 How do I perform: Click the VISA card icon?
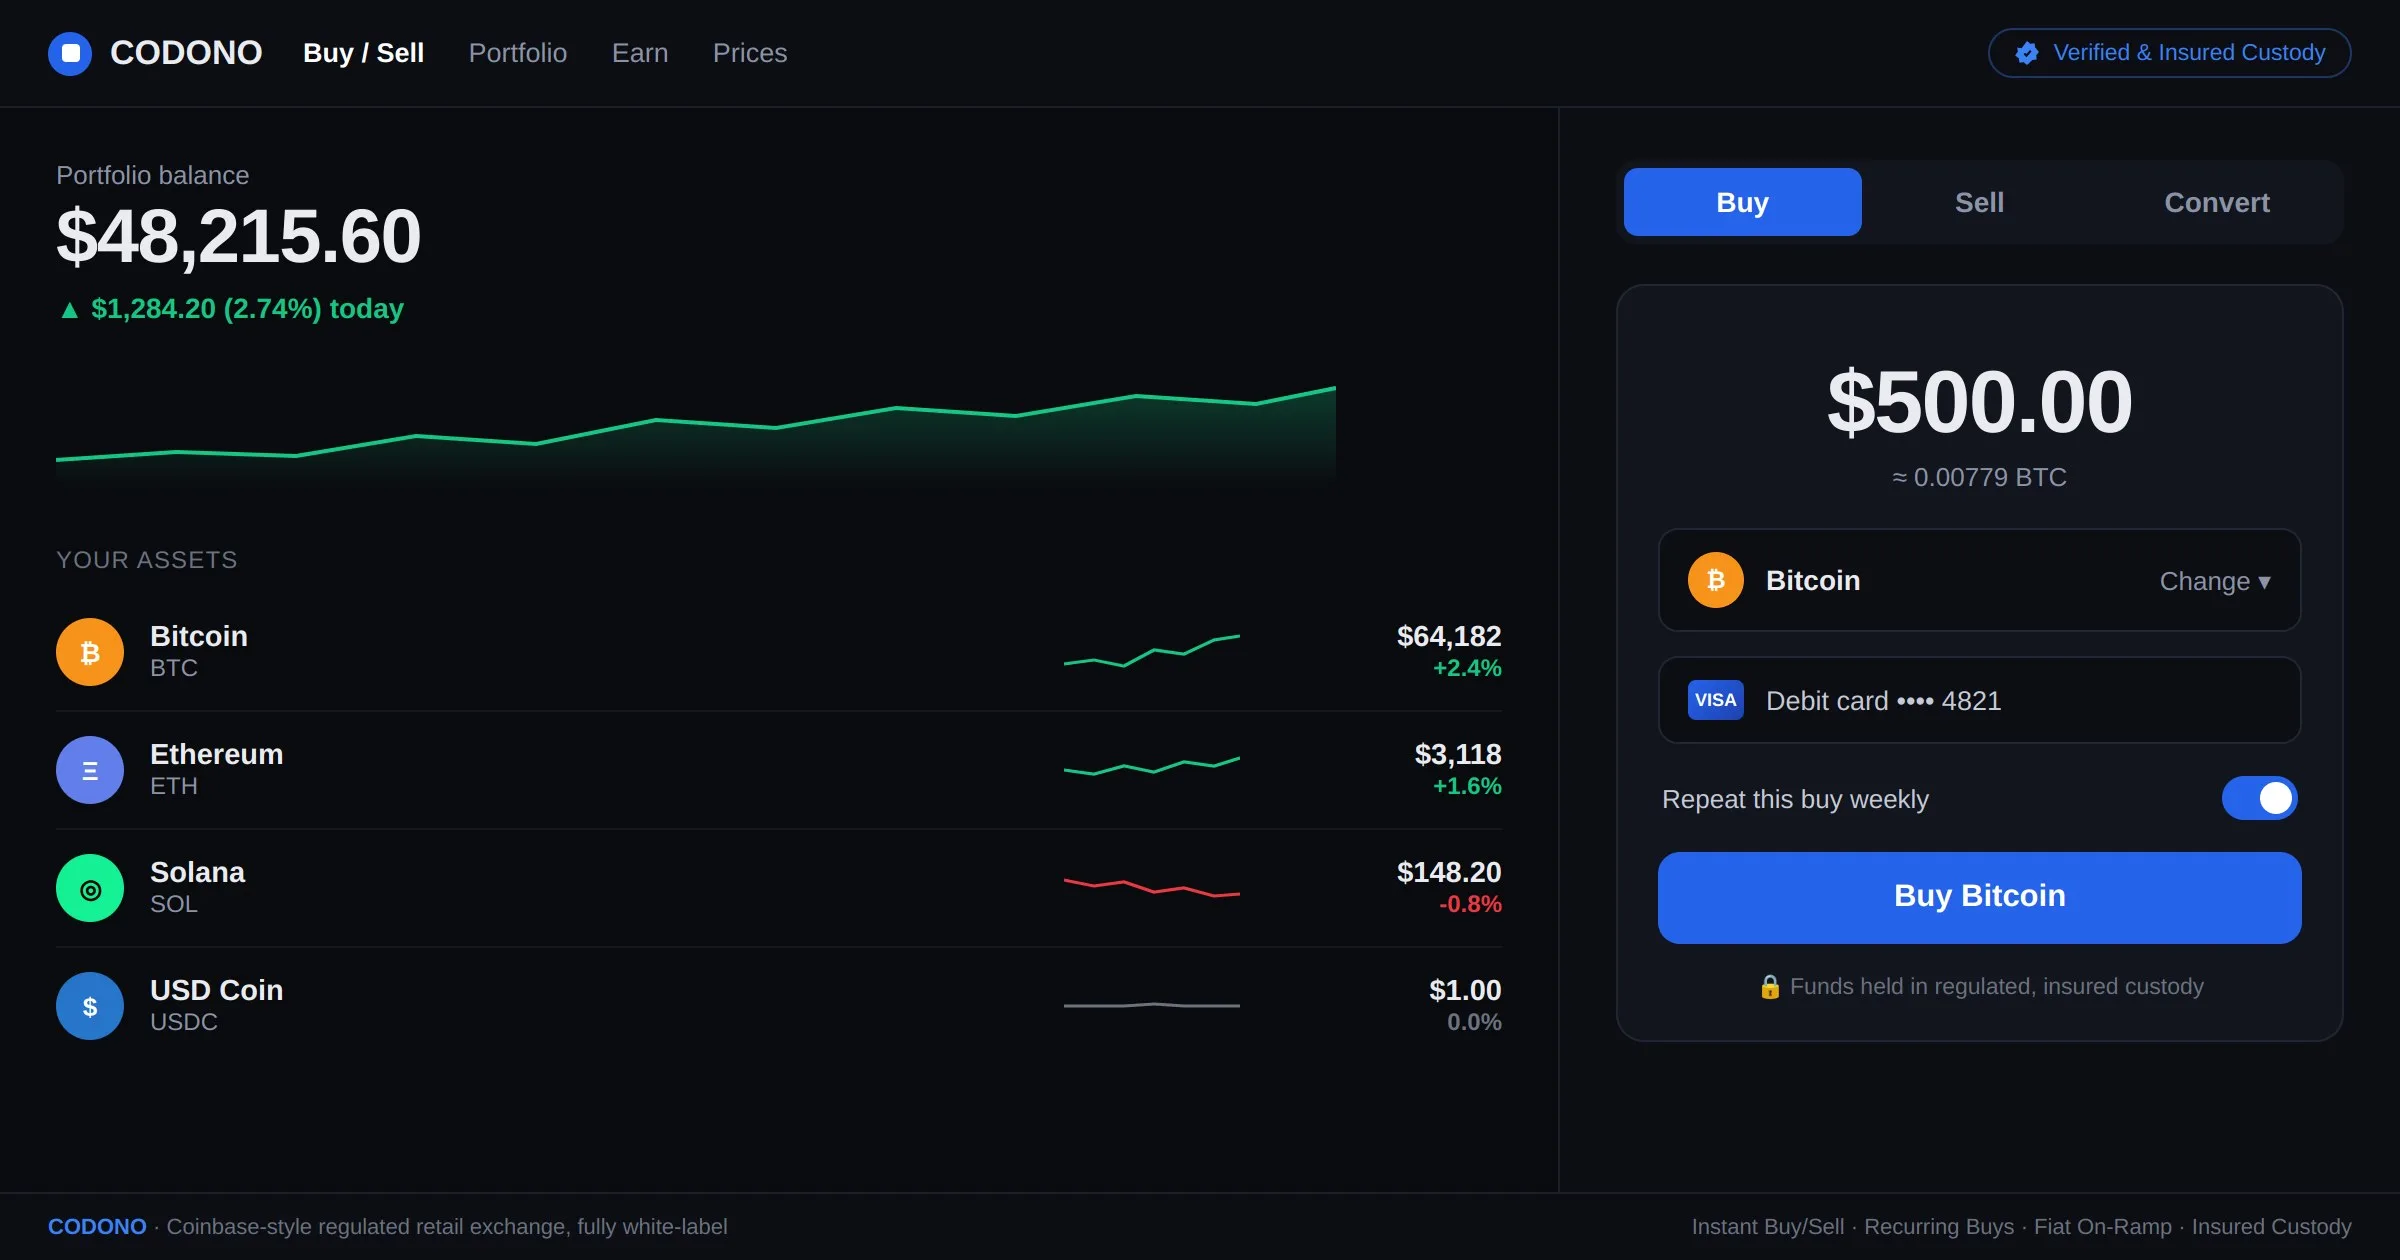point(1716,700)
